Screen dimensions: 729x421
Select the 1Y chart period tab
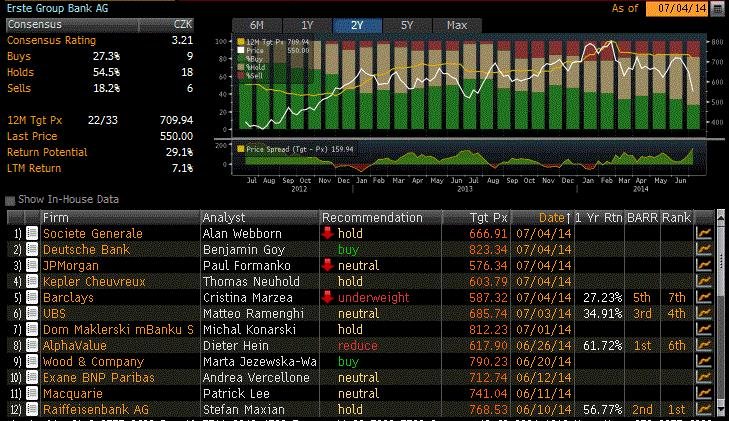coord(307,26)
